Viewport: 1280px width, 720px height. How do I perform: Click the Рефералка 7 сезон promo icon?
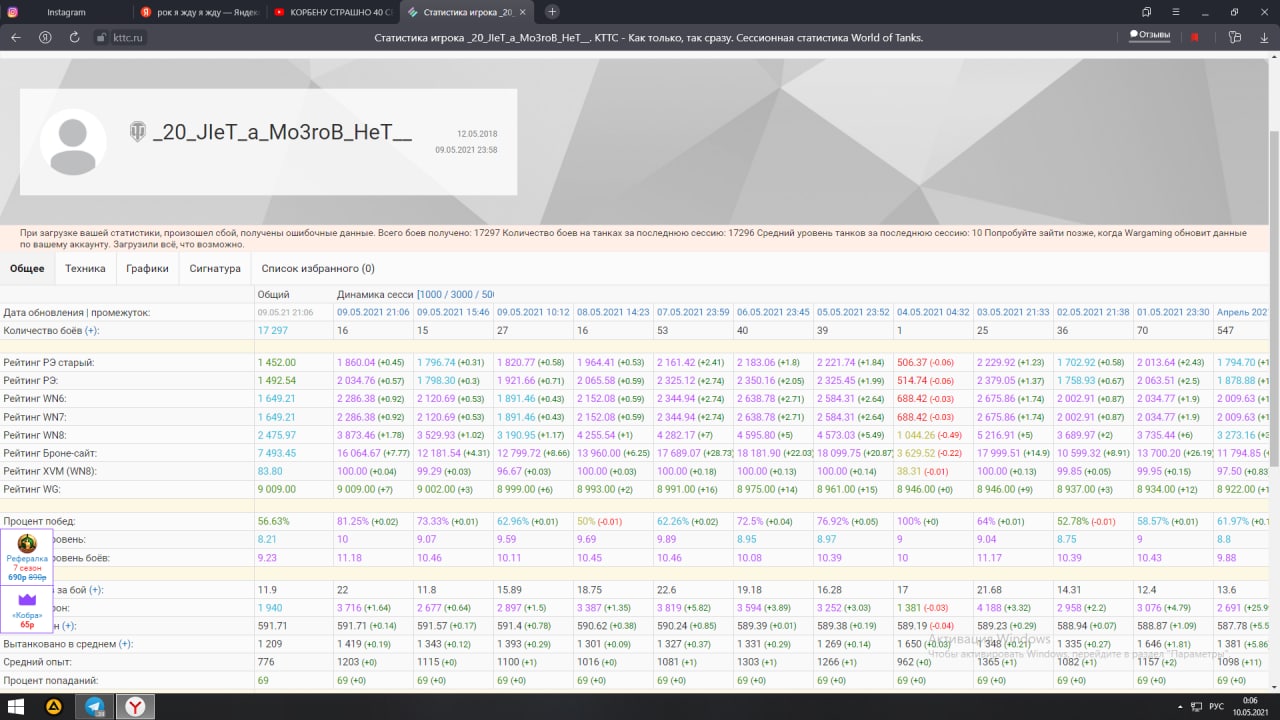pos(26,543)
